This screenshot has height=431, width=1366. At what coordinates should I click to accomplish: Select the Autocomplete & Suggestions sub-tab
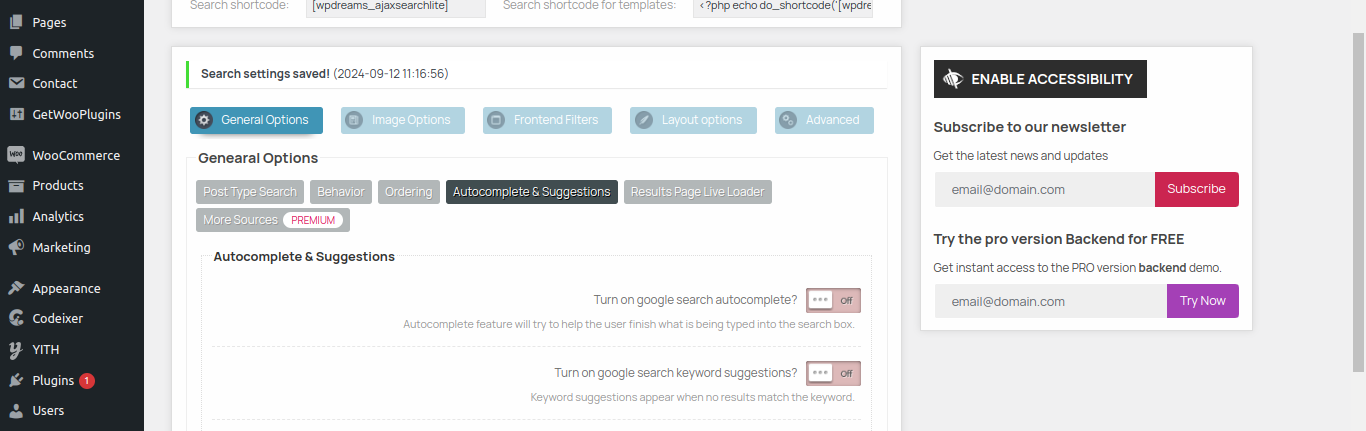532,192
